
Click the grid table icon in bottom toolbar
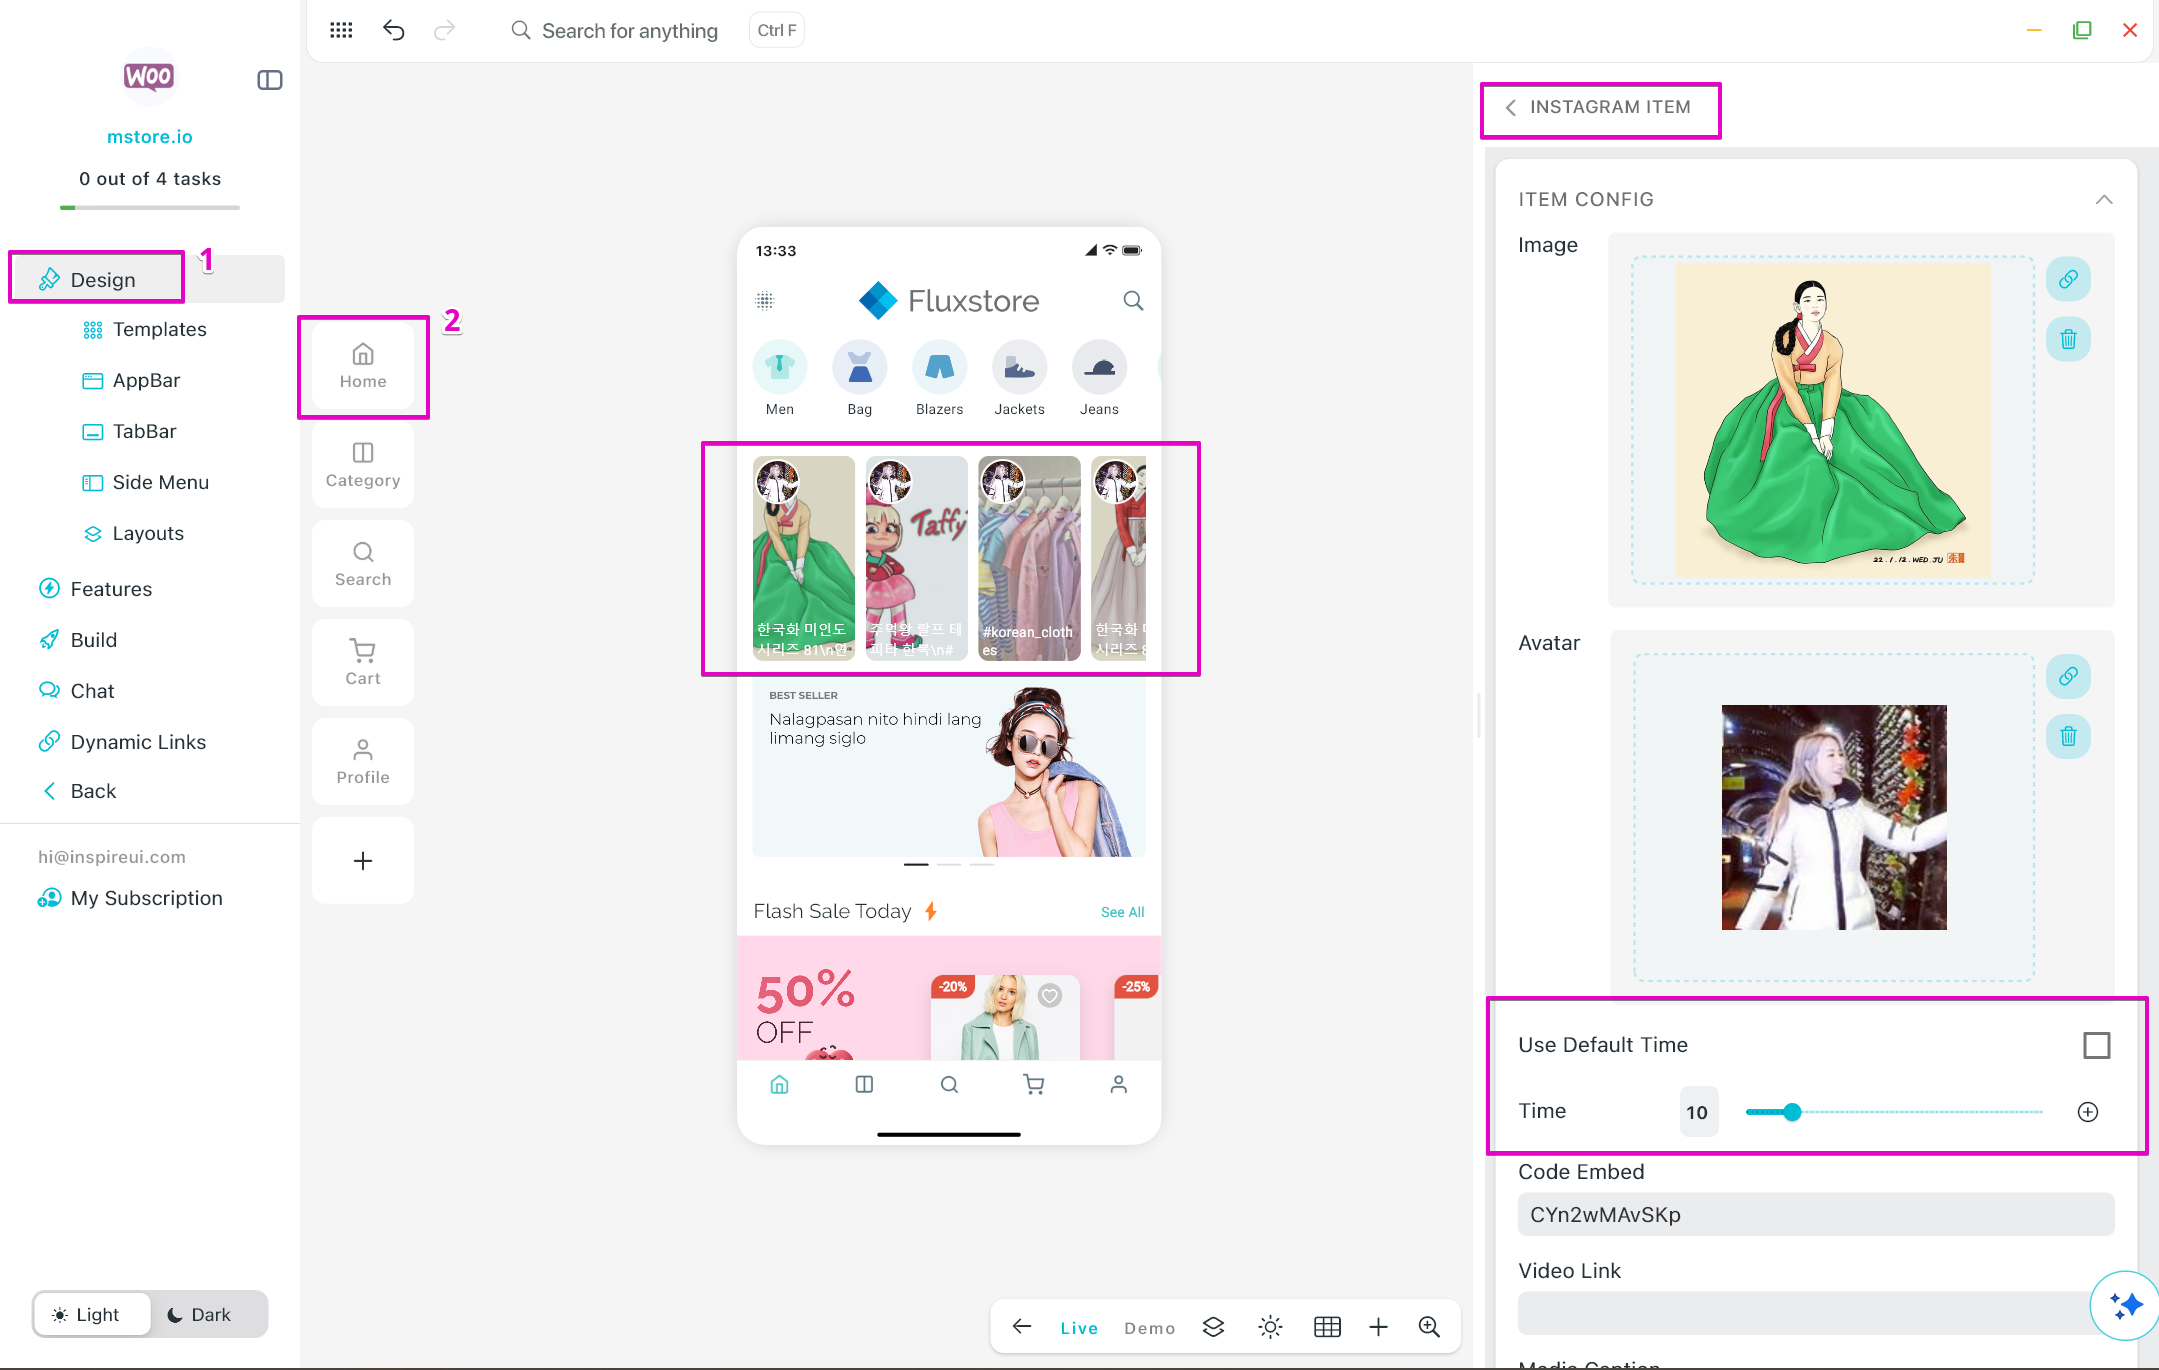pos(1327,1327)
